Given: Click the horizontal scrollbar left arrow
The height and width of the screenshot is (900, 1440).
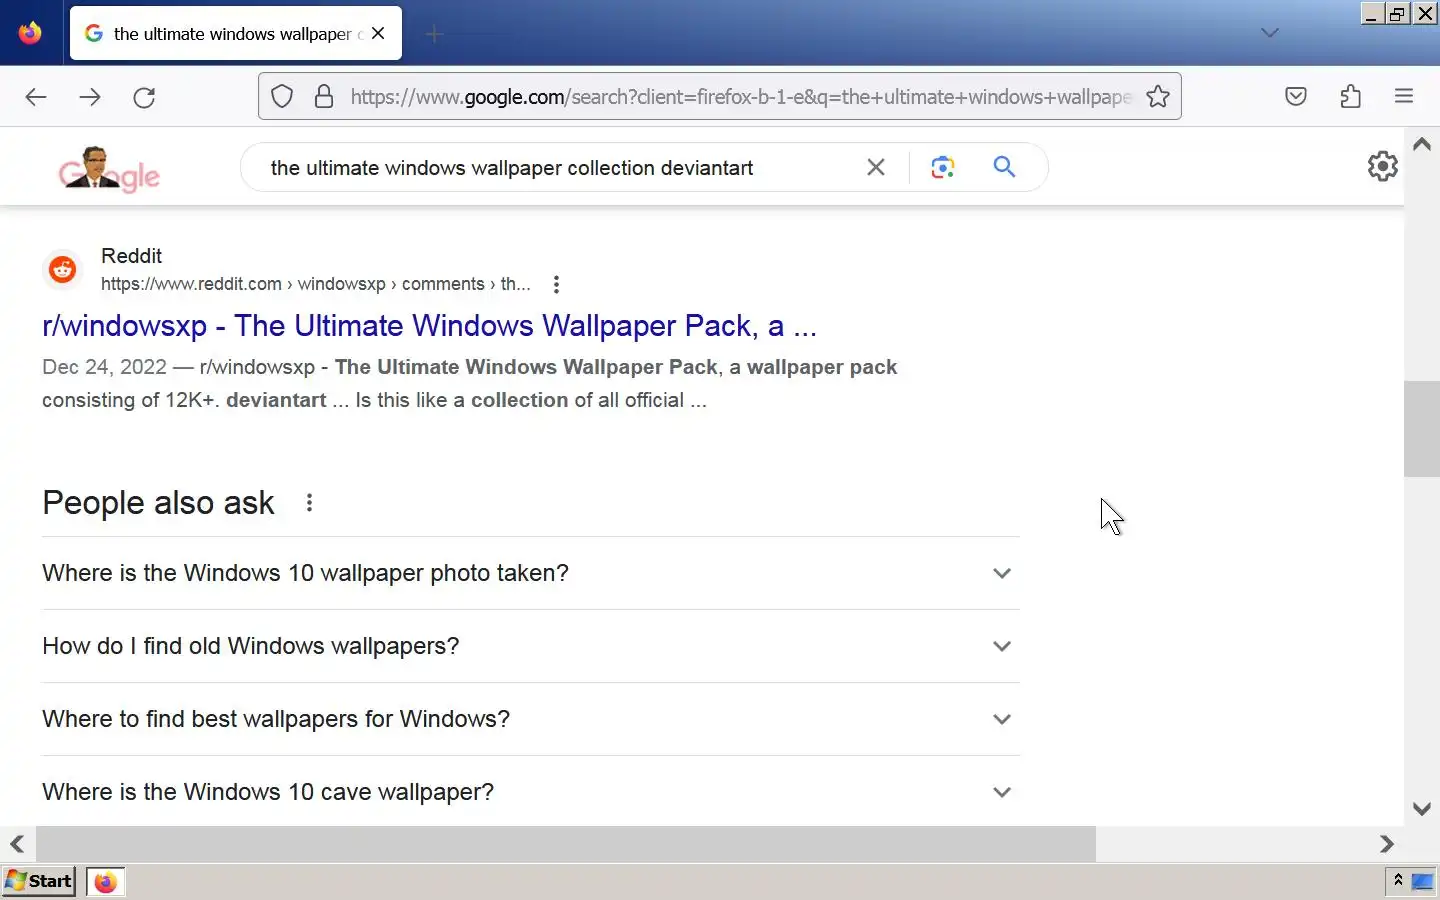Looking at the screenshot, I should pyautogui.click(x=17, y=844).
